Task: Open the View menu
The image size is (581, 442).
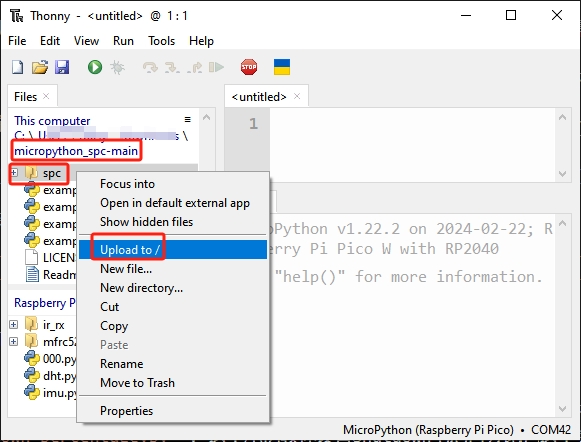Action: (x=86, y=41)
